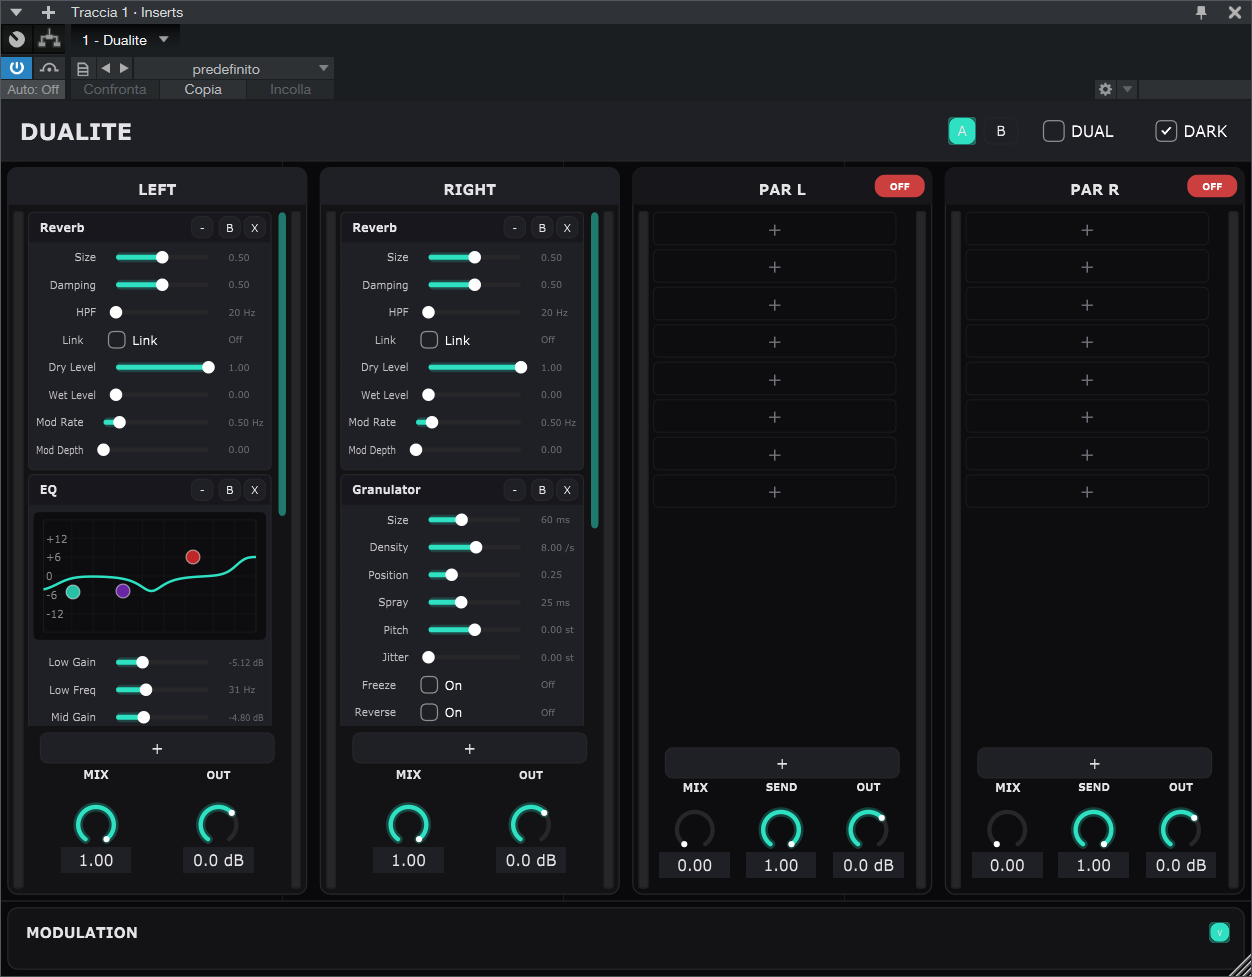Deactivate plugin with the blue power icon
The width and height of the screenshot is (1252, 977).
pos(16,68)
